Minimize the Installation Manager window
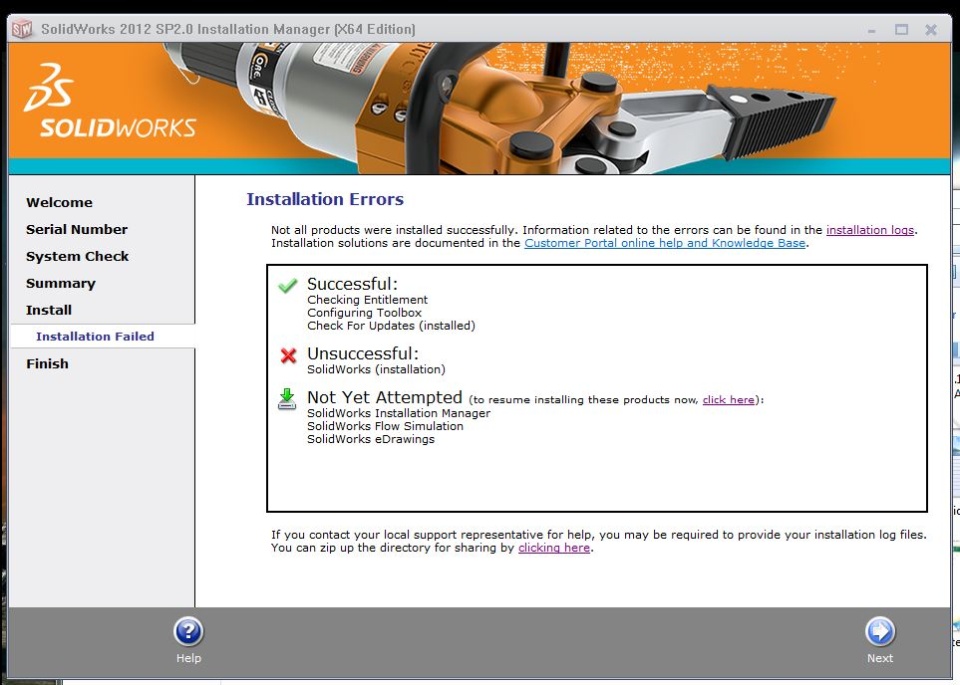Viewport: 960px width, 685px height. pyautogui.click(x=871, y=29)
